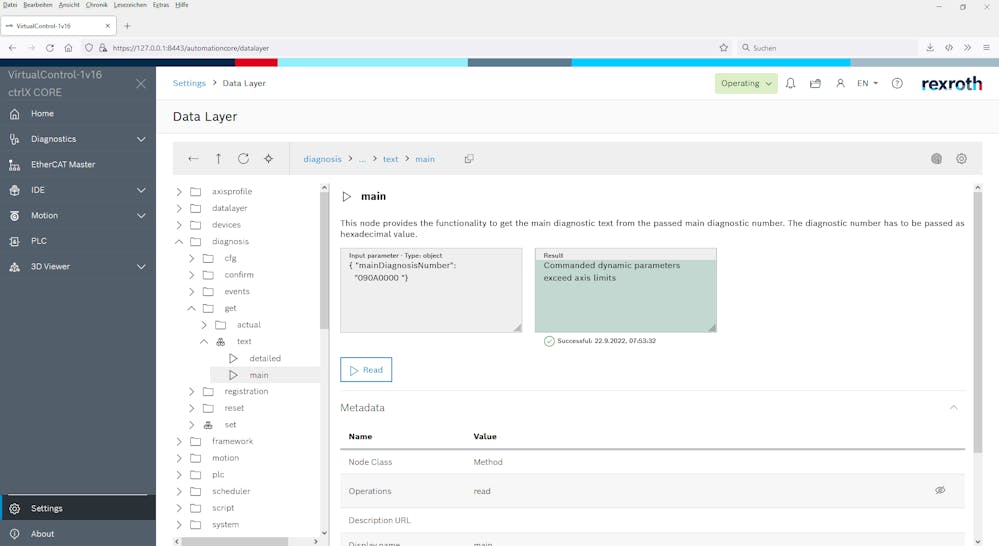Click the Settings breadcrumb link
This screenshot has height=546, width=999.
pos(189,84)
